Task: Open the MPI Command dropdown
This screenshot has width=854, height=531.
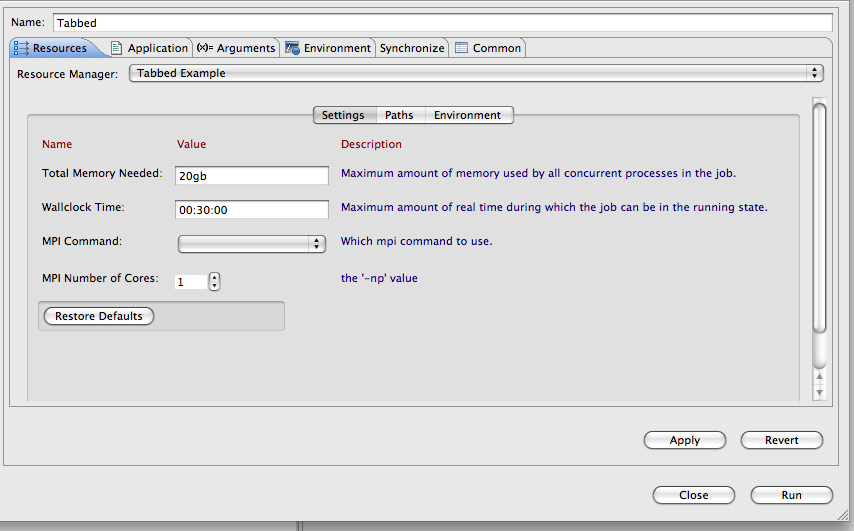Action: [252, 244]
